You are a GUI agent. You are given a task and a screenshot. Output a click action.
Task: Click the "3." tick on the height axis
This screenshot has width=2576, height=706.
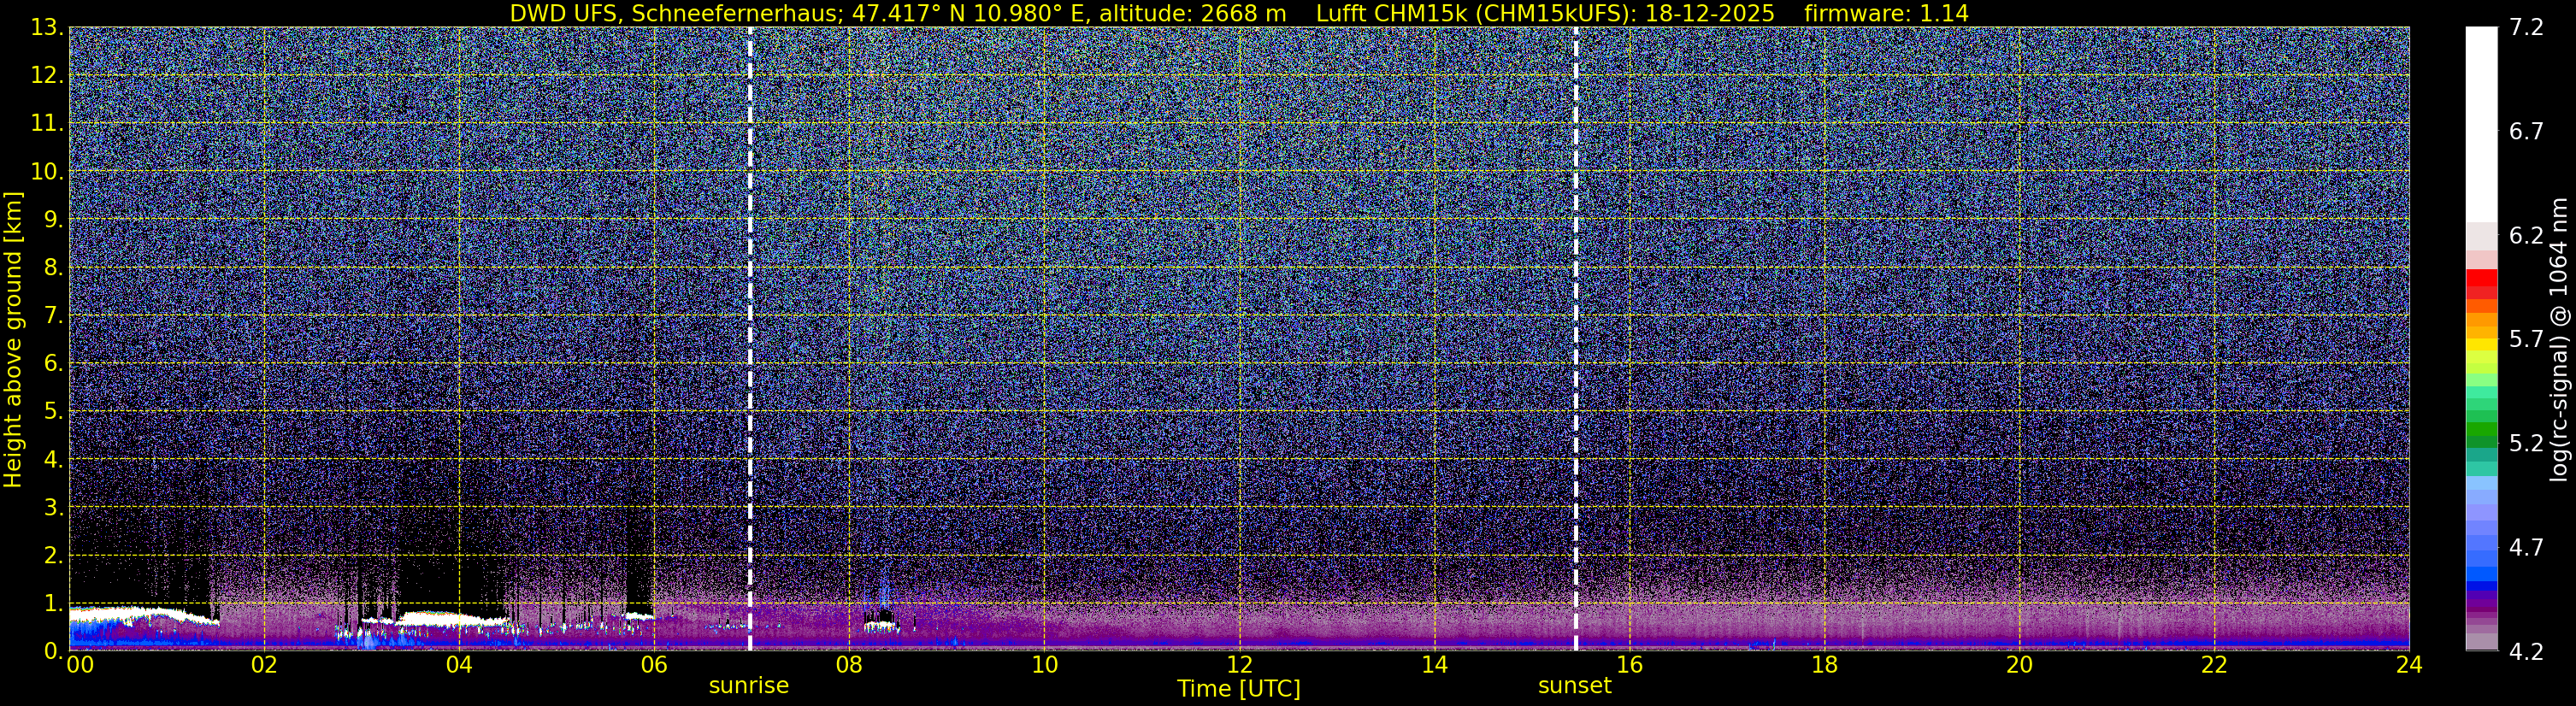53,508
